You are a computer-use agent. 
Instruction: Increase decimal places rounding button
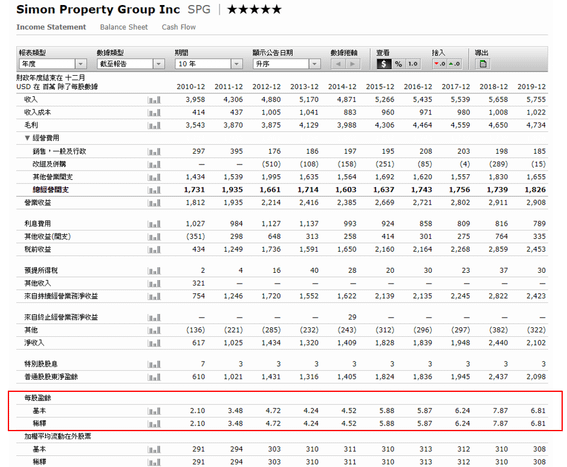(454, 64)
